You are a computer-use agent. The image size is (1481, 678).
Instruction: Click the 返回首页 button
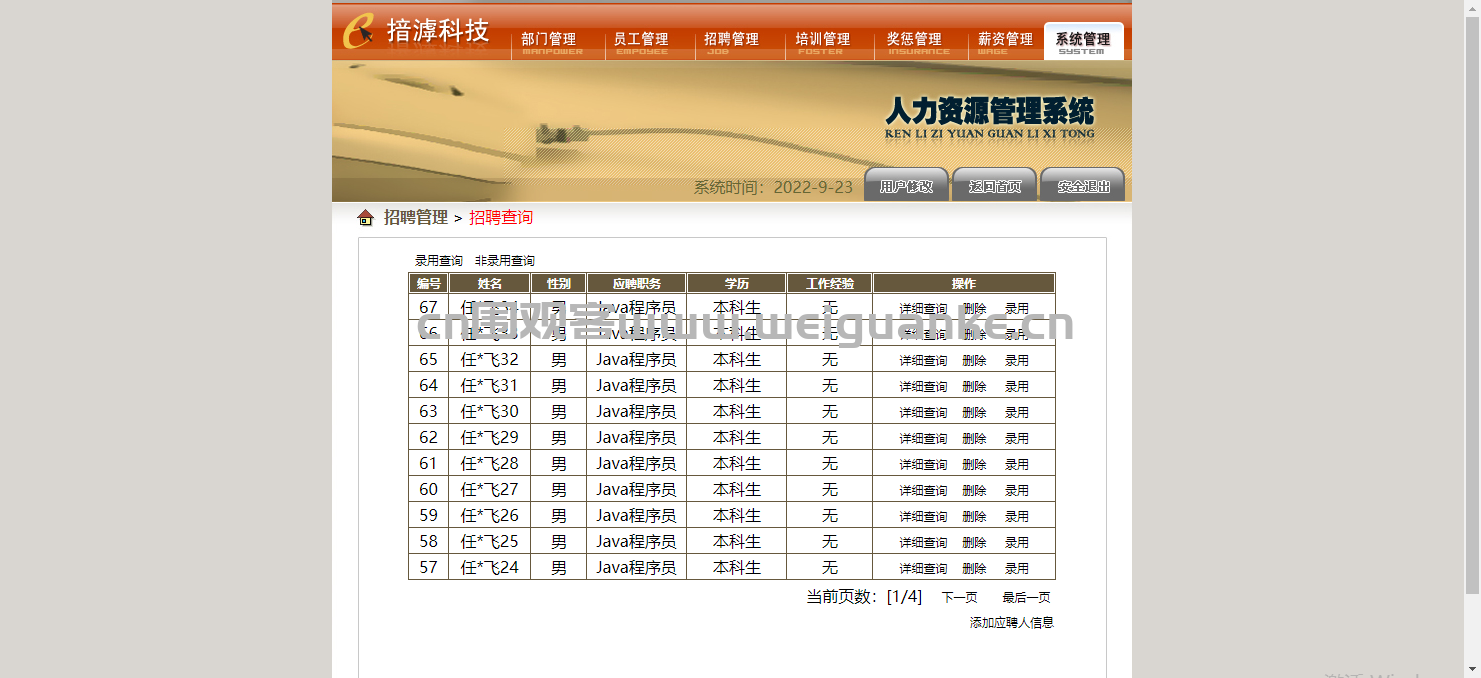(x=994, y=185)
